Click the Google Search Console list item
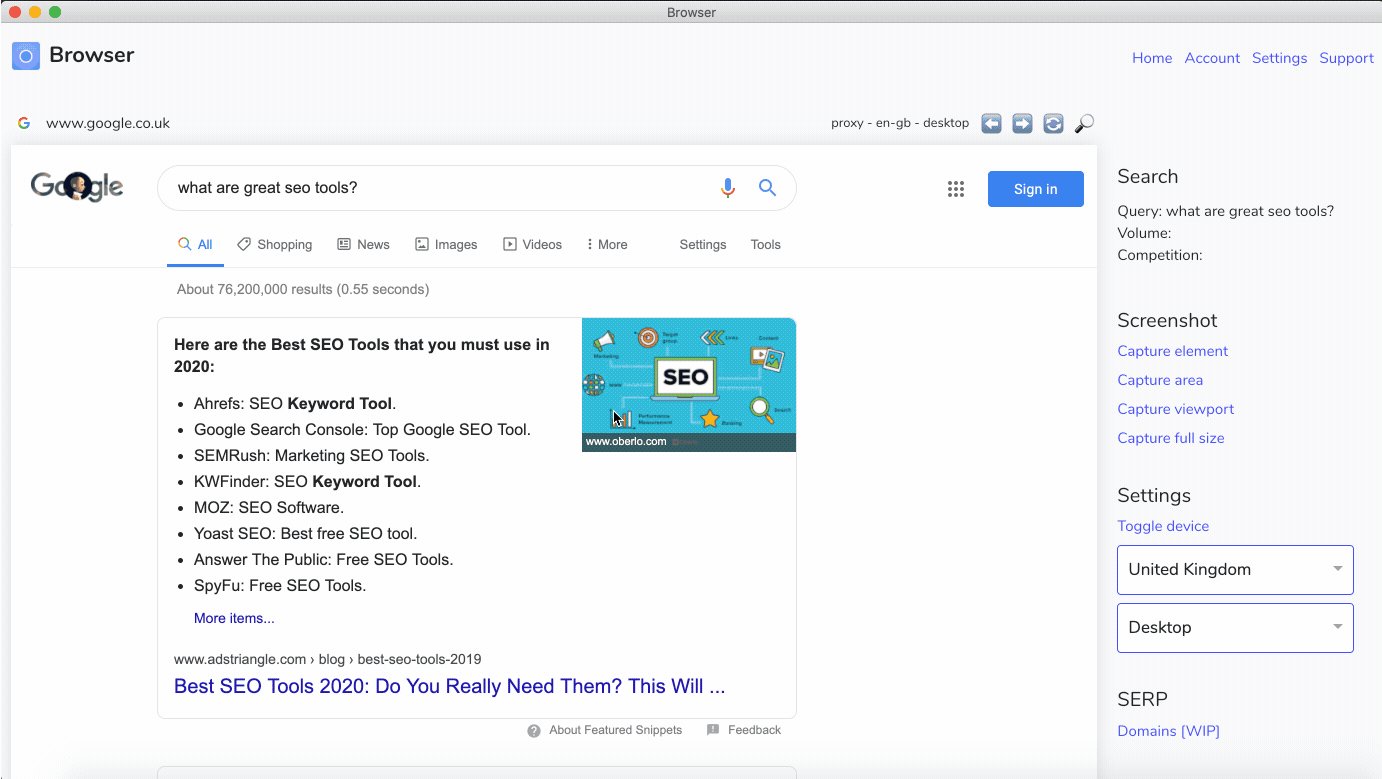 [x=362, y=430]
